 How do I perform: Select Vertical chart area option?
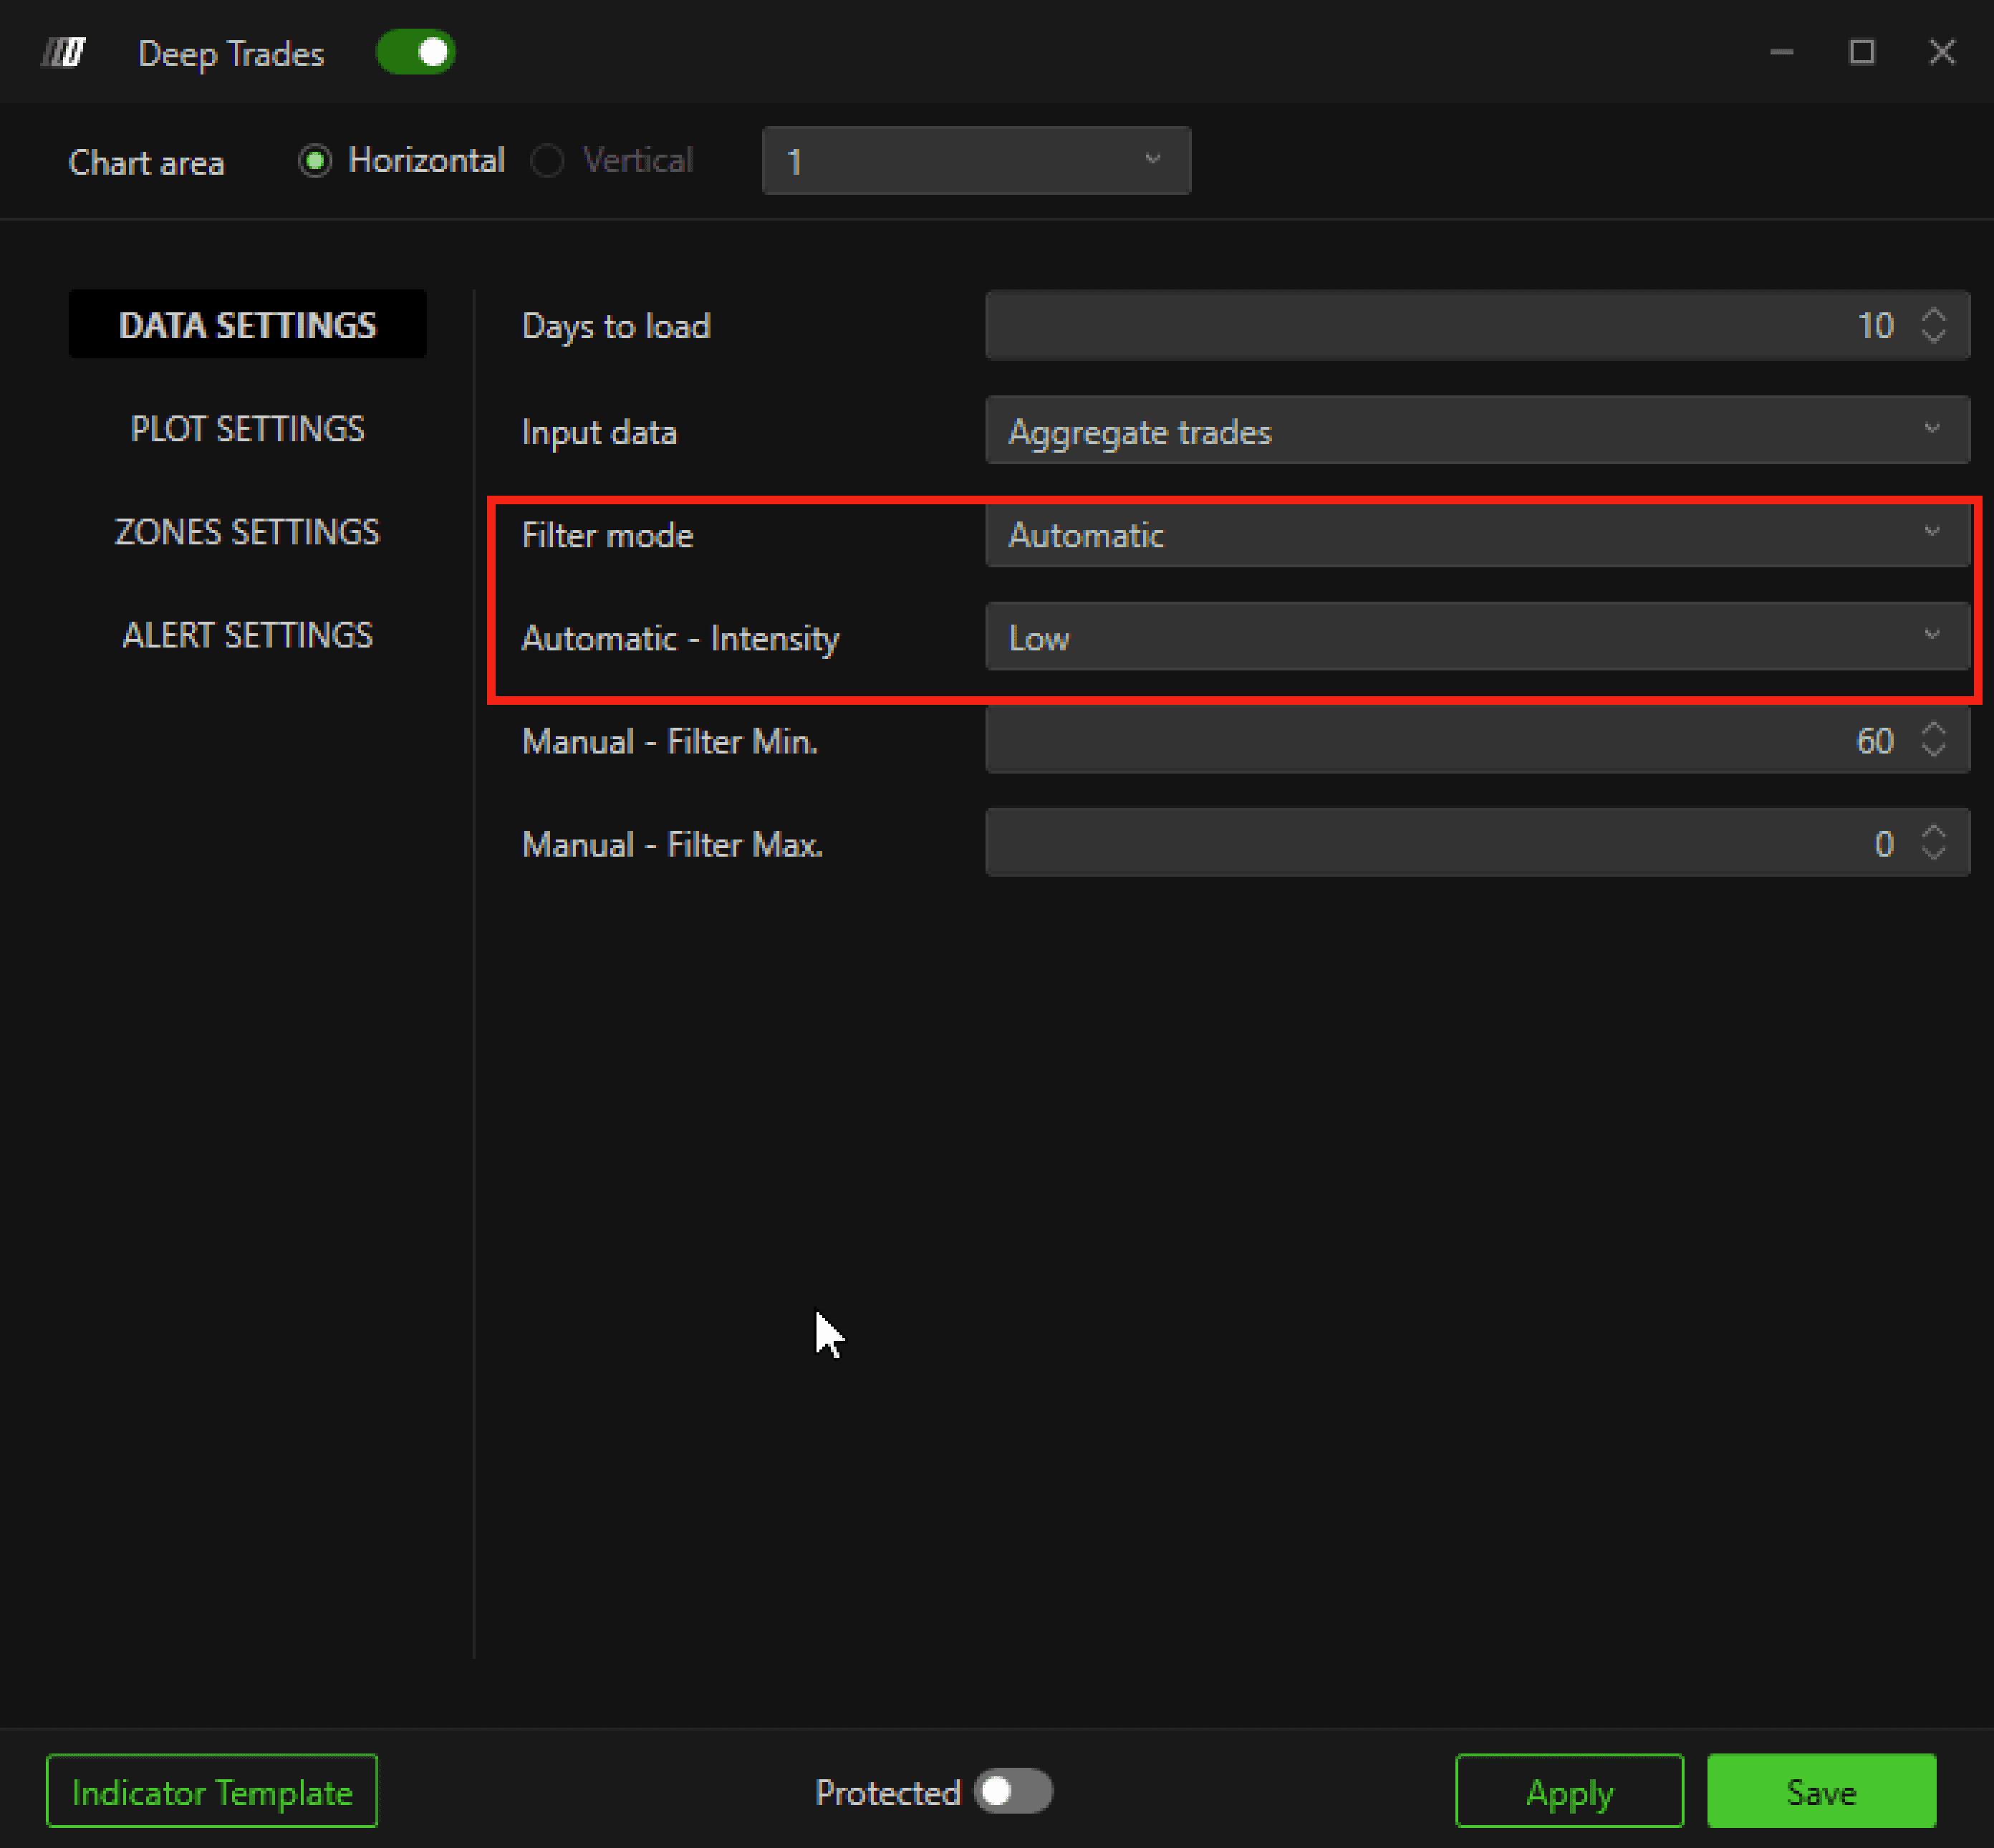coord(547,161)
